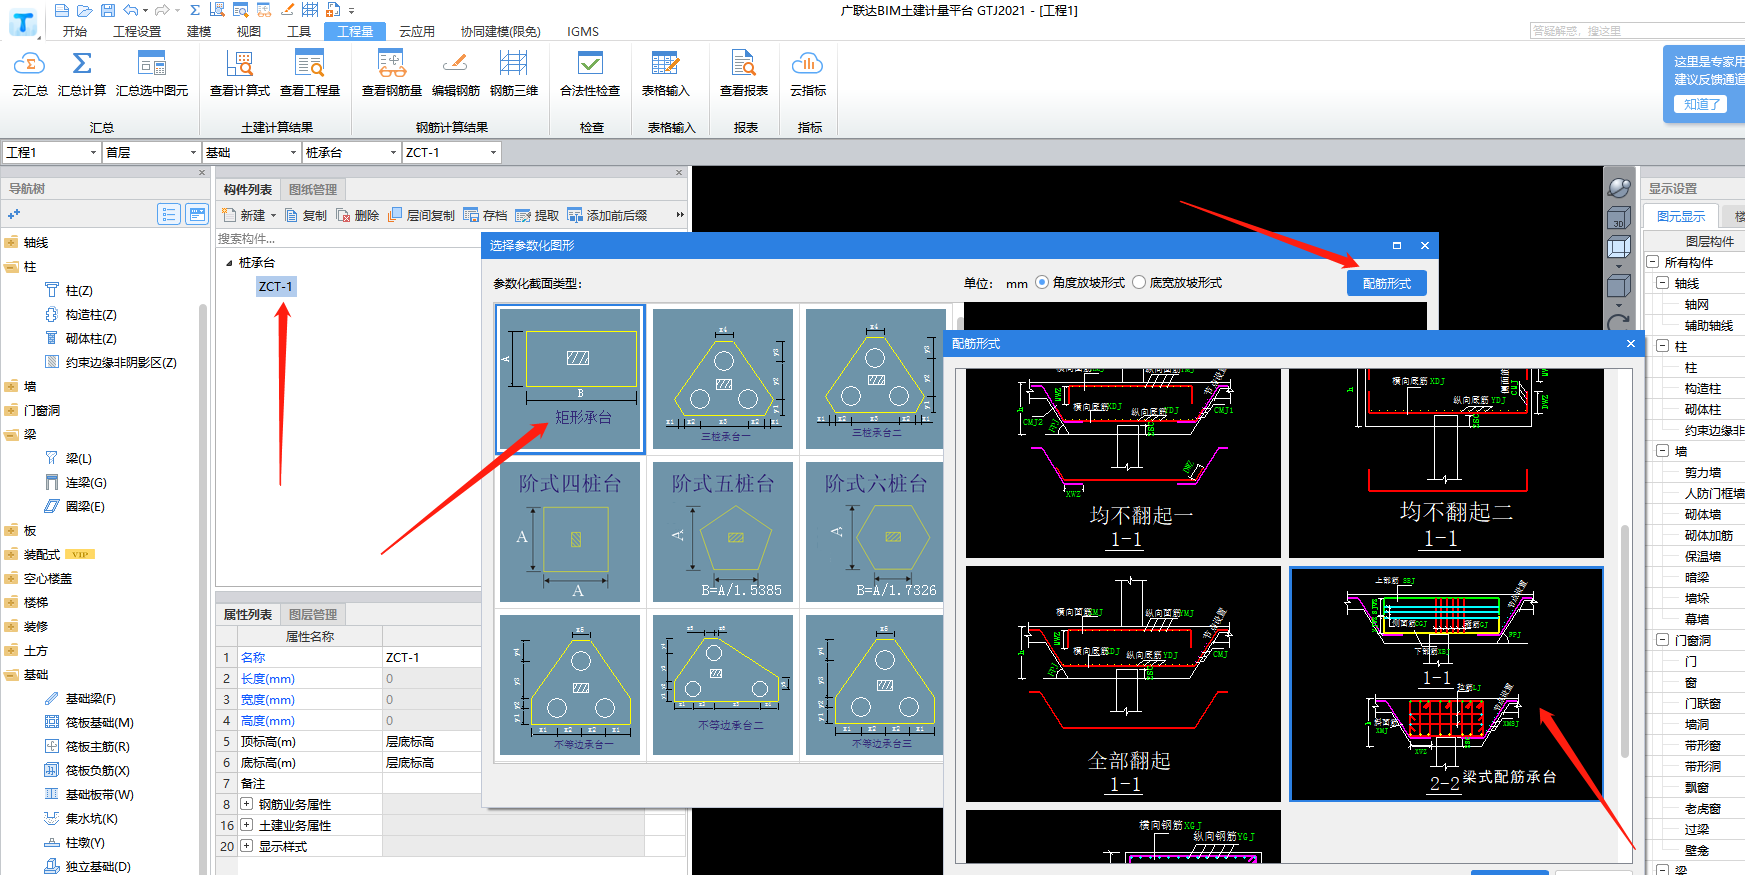The width and height of the screenshot is (1745, 875).
Task: Expand the 显示样式 property row
Action: coord(246,846)
